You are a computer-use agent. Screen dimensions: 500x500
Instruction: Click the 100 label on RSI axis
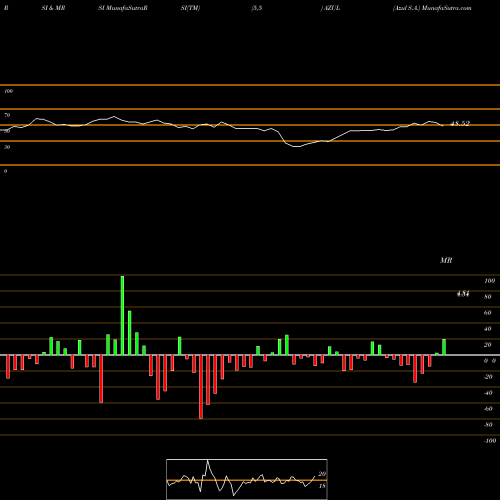point(8,91)
